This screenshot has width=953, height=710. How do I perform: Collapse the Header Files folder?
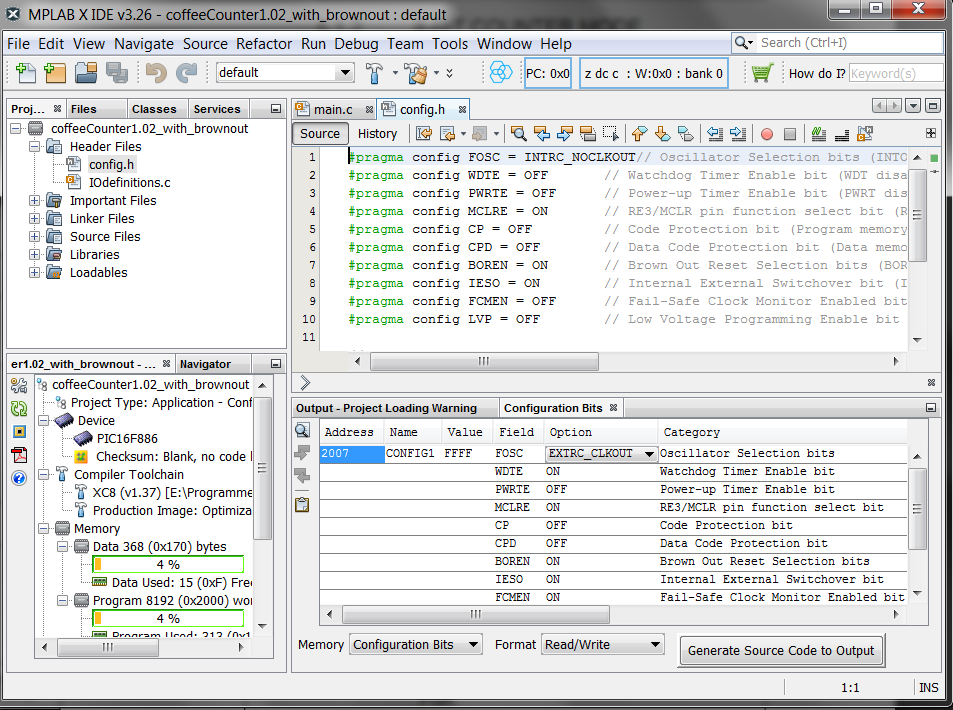(34, 146)
